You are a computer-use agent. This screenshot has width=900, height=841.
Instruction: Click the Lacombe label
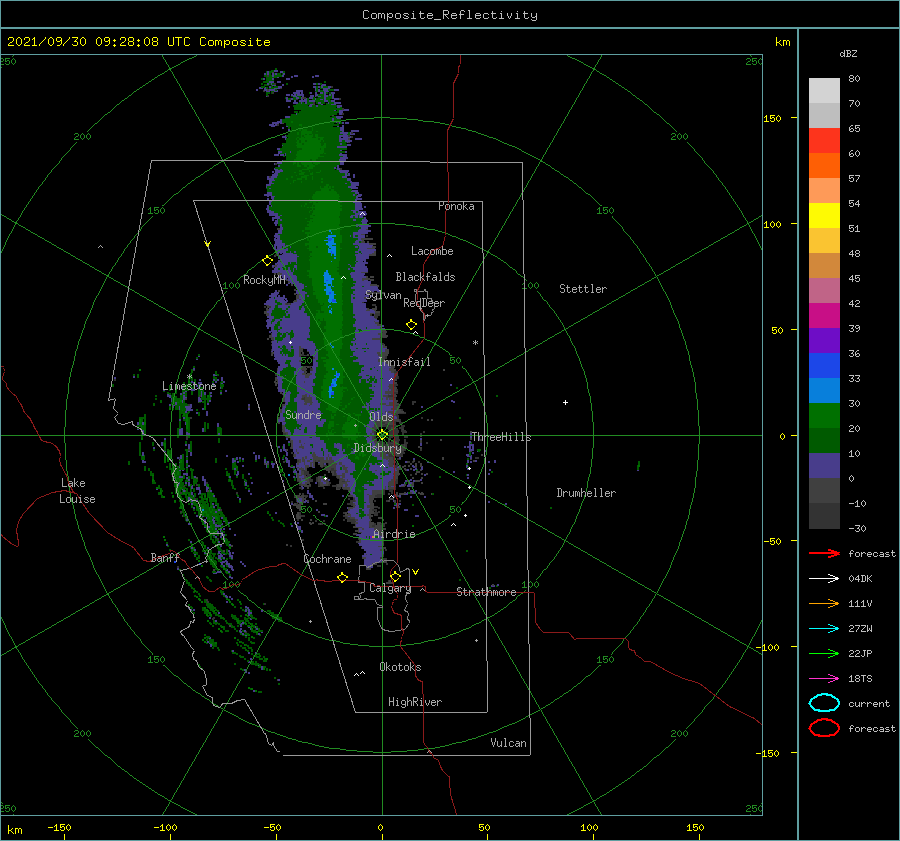pos(432,251)
